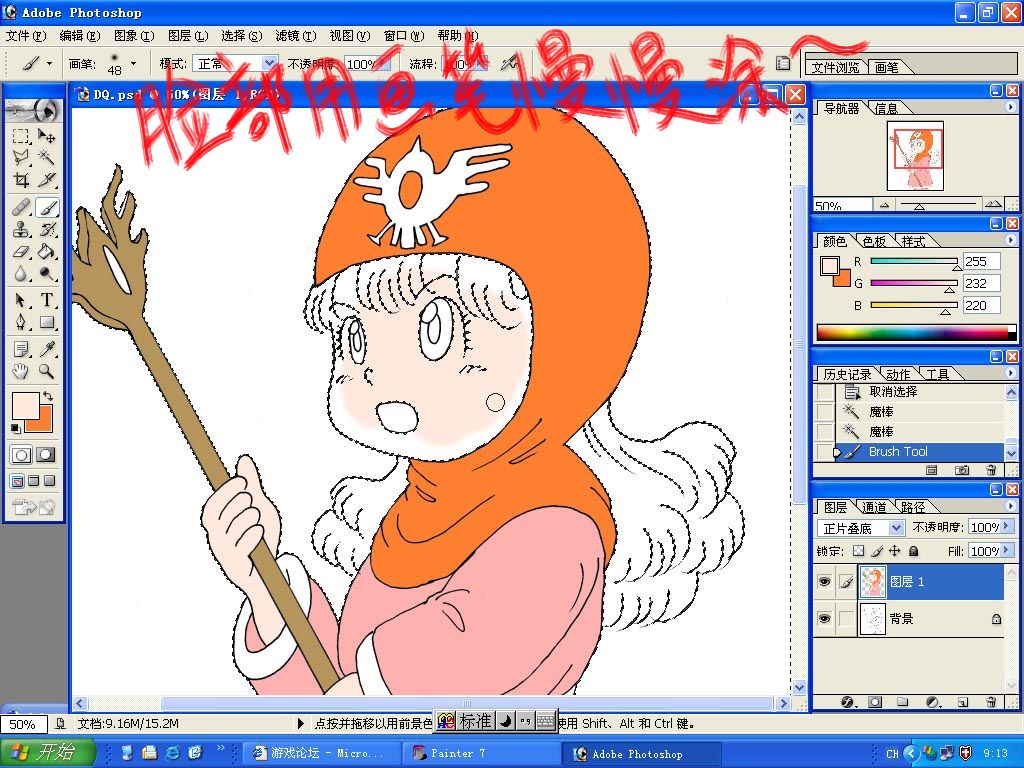This screenshot has width=1024, height=768.
Task: Open the History palette options menu arrow
Action: (x=1011, y=373)
